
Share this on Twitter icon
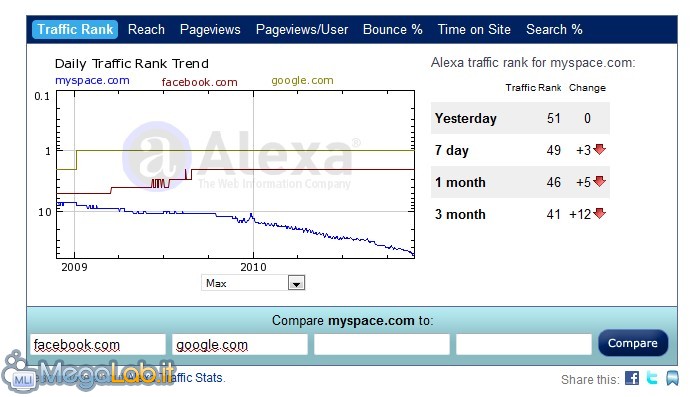[x=652, y=378]
